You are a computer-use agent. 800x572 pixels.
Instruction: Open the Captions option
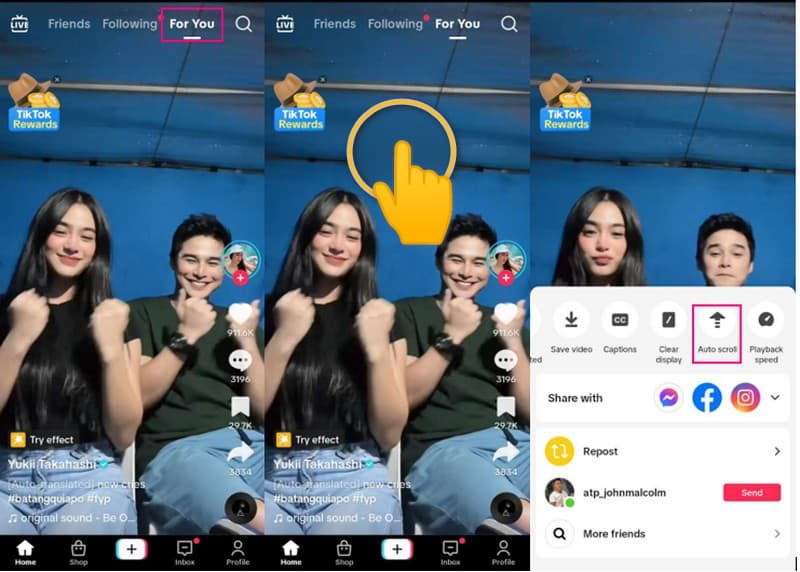pyautogui.click(x=620, y=320)
